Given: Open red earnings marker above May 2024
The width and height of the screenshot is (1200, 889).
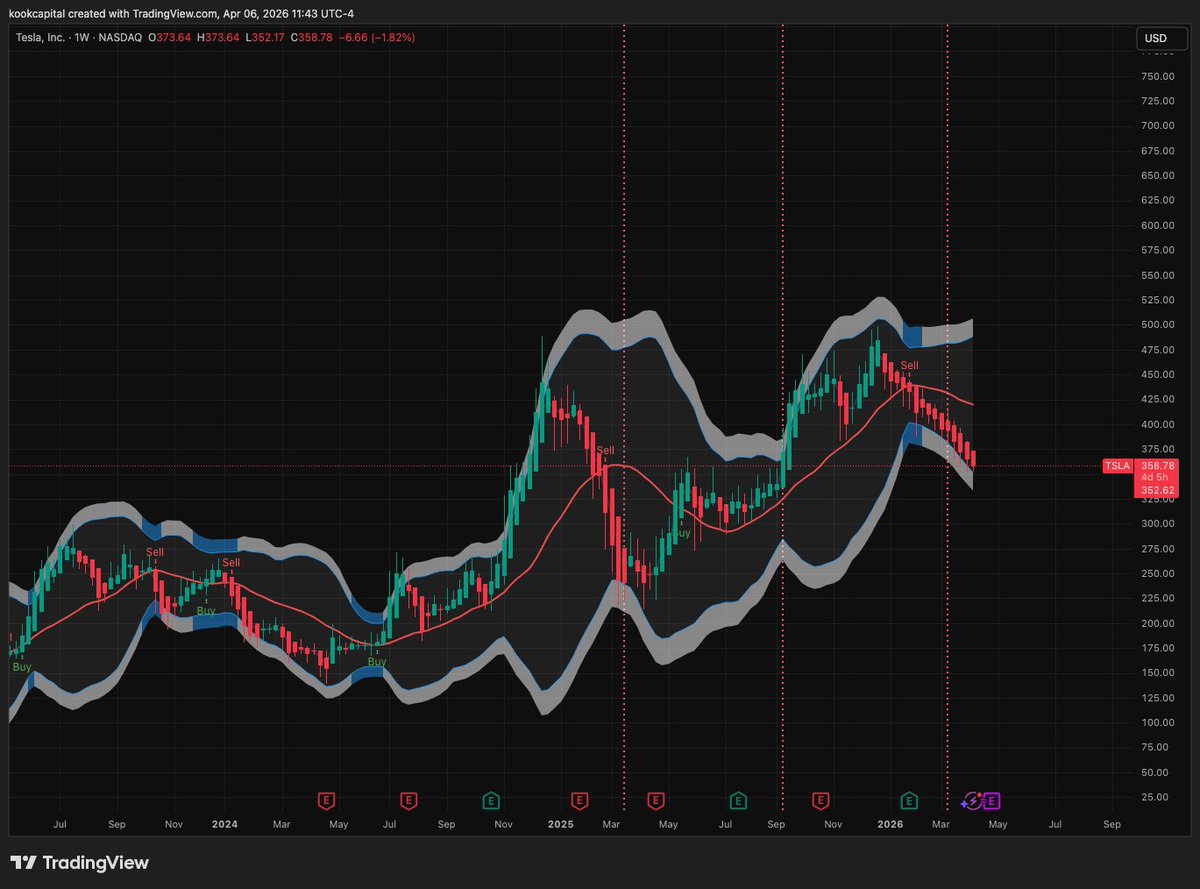Looking at the screenshot, I should coord(326,800).
